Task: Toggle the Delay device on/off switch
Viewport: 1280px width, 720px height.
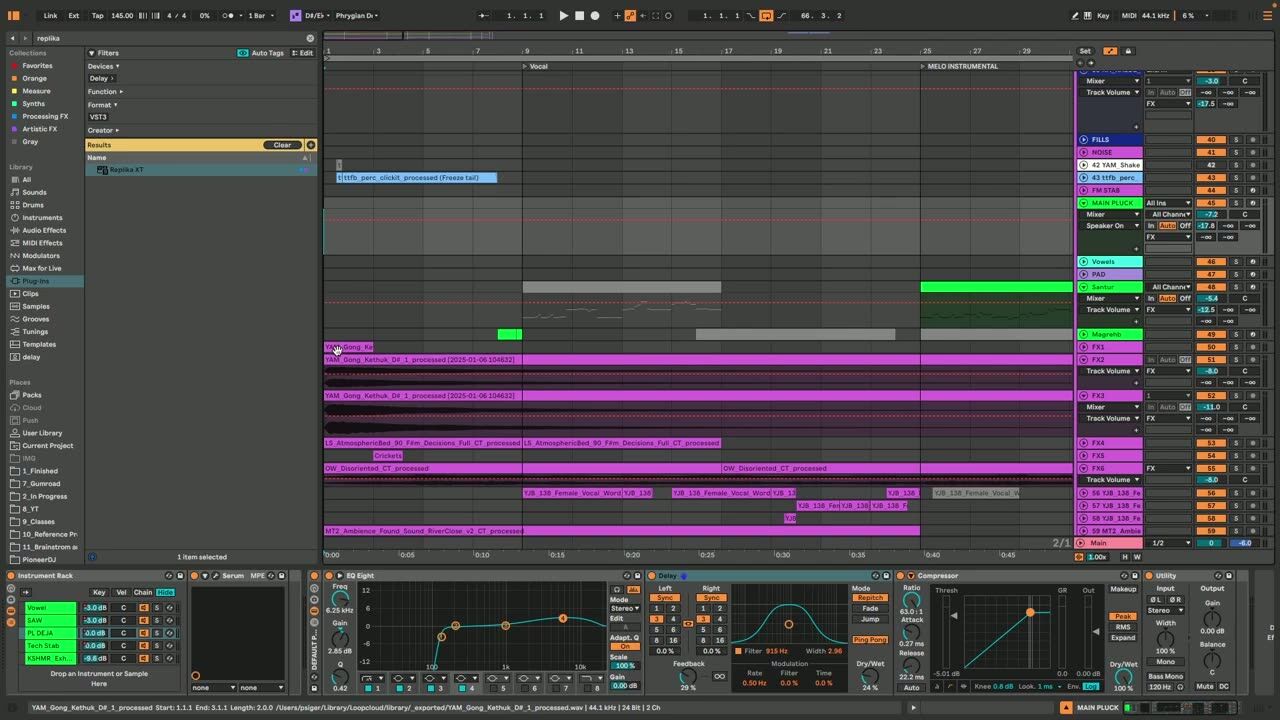Action: 653,576
